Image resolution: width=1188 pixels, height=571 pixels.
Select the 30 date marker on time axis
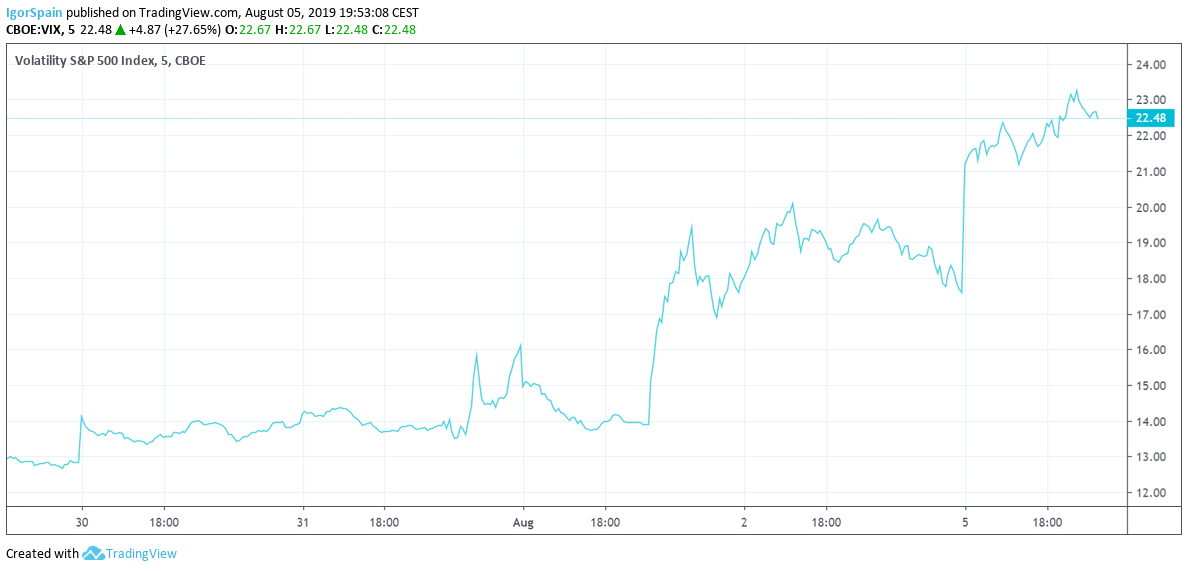83,522
